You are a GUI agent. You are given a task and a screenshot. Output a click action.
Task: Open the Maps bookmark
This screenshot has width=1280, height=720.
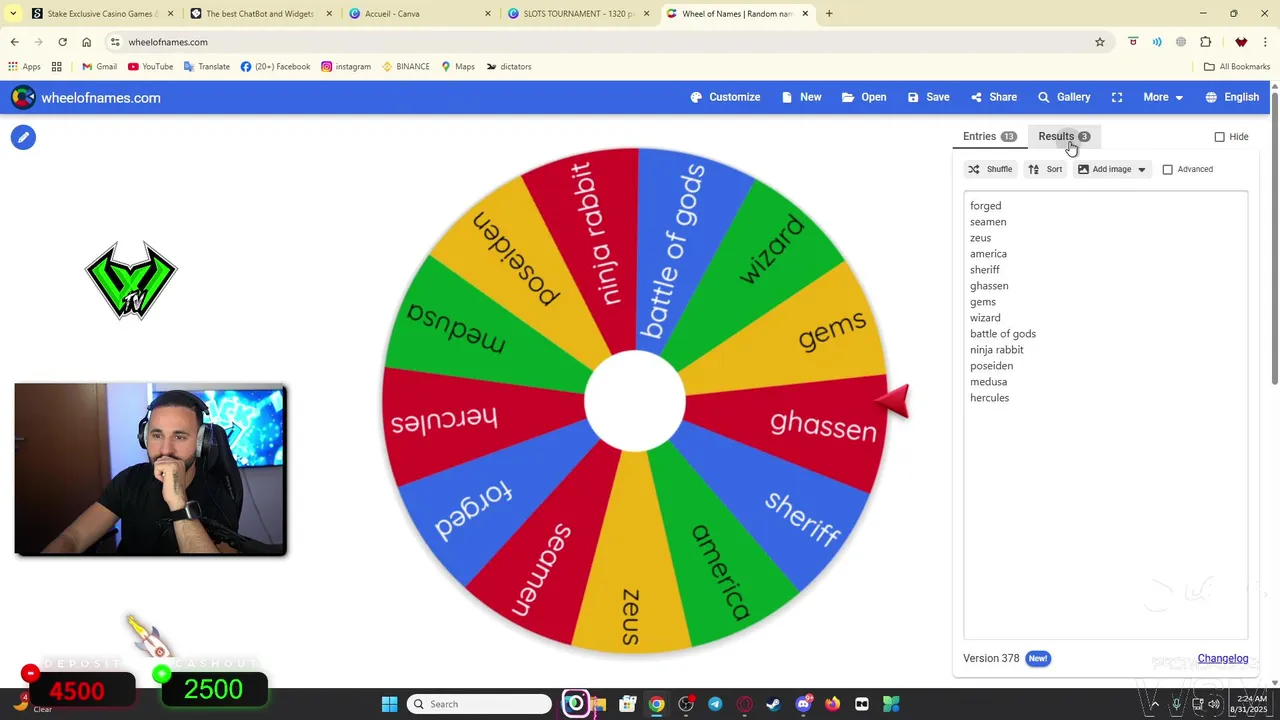tap(458, 67)
